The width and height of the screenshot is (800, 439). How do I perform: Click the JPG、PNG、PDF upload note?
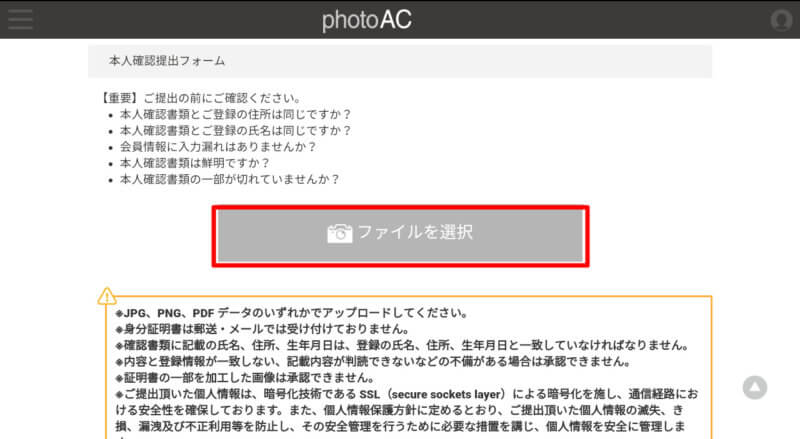[x=292, y=313]
